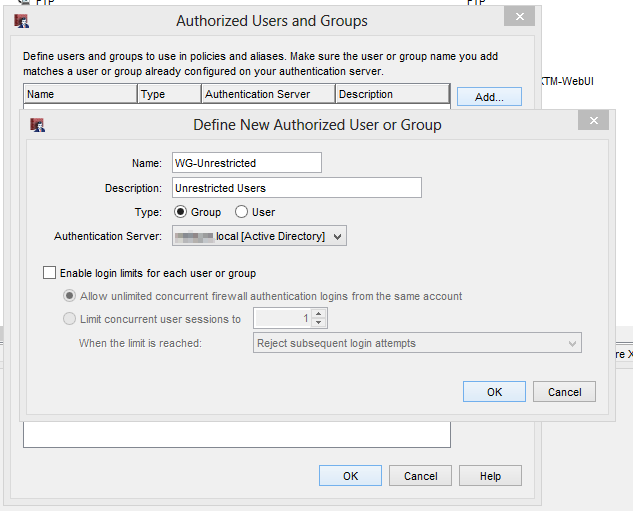This screenshot has height=511, width=633.
Task: Confirm with OK in Define New dialog
Action: tap(494, 392)
